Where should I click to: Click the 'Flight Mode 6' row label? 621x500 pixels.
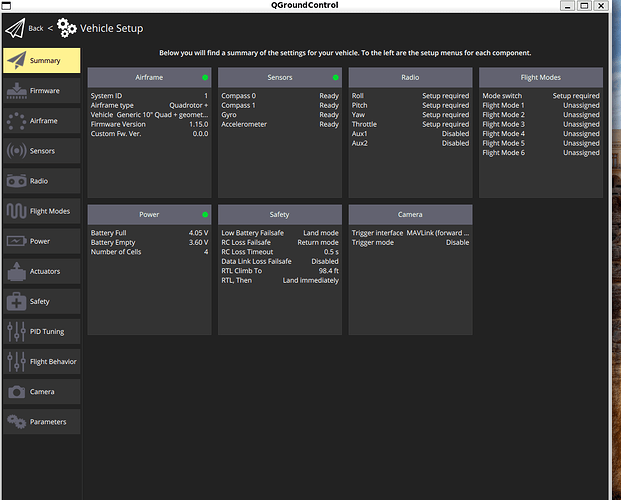pos(503,153)
